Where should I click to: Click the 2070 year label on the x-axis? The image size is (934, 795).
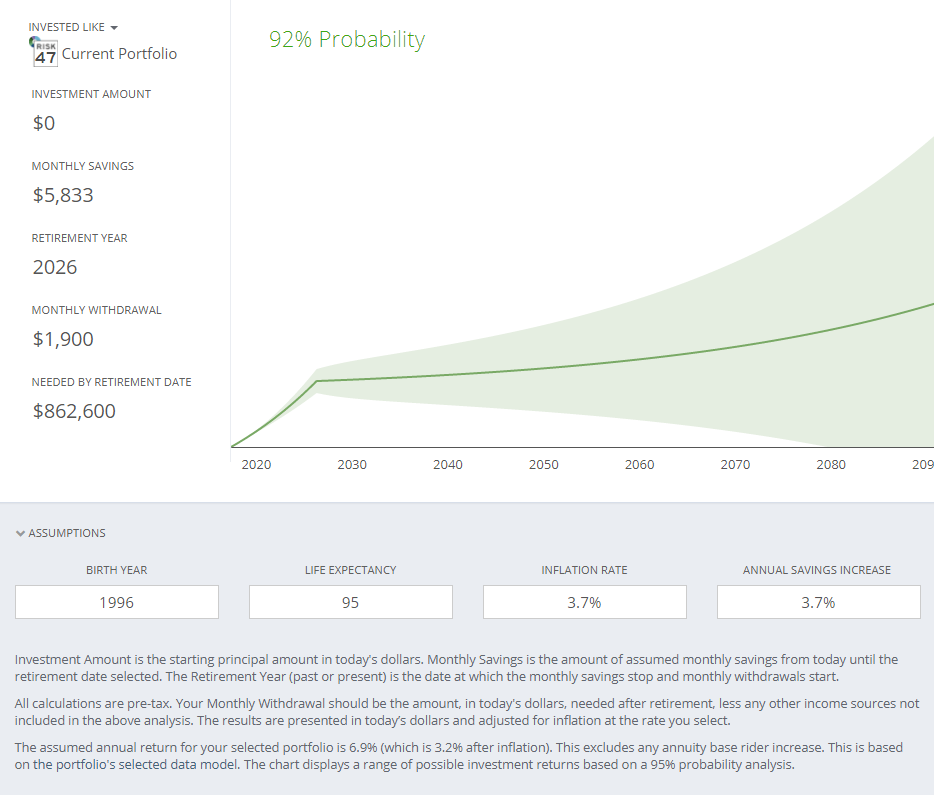[735, 465]
